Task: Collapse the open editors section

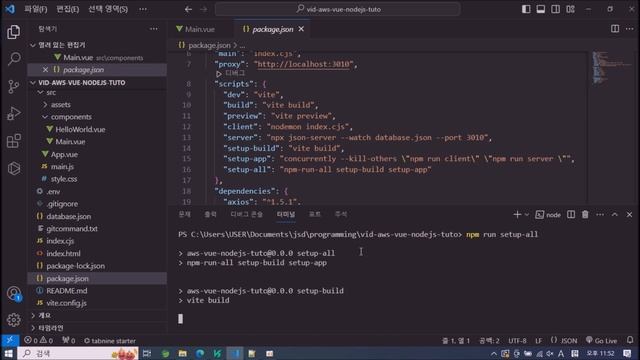Action: (97, 45)
